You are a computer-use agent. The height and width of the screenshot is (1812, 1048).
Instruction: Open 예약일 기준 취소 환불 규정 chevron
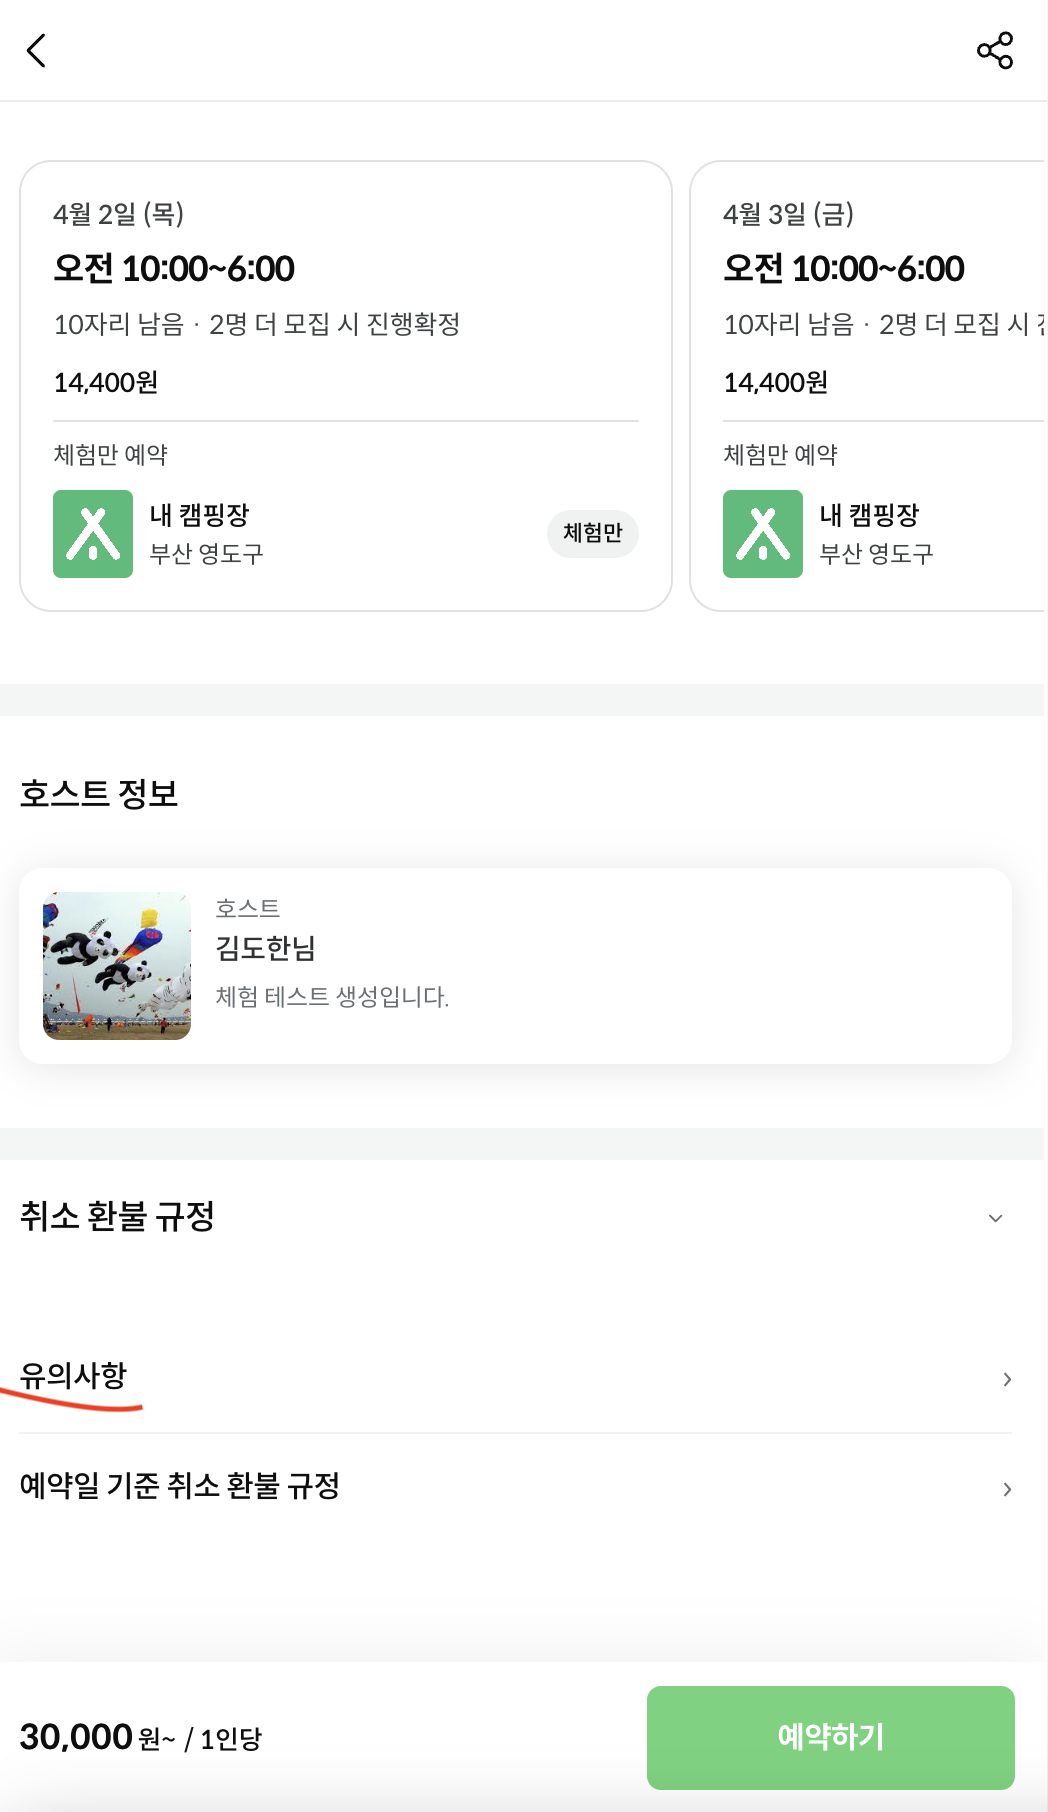(1007, 1489)
